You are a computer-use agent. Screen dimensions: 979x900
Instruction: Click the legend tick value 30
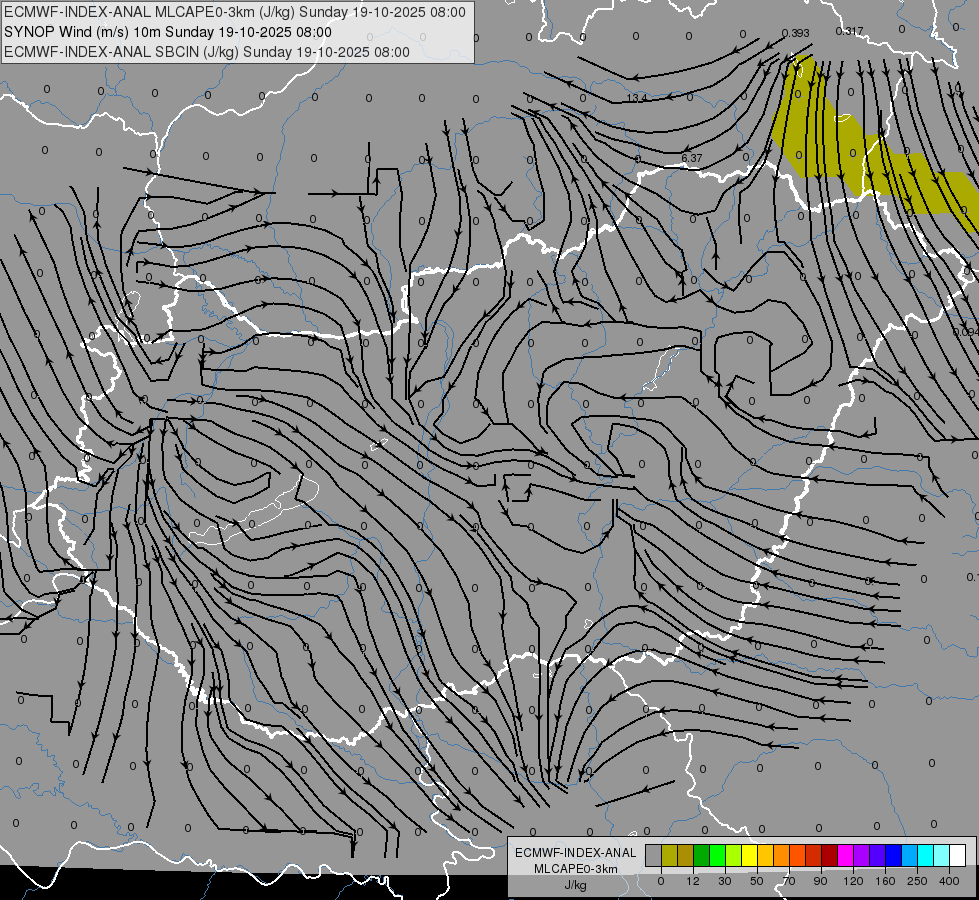coord(725,881)
